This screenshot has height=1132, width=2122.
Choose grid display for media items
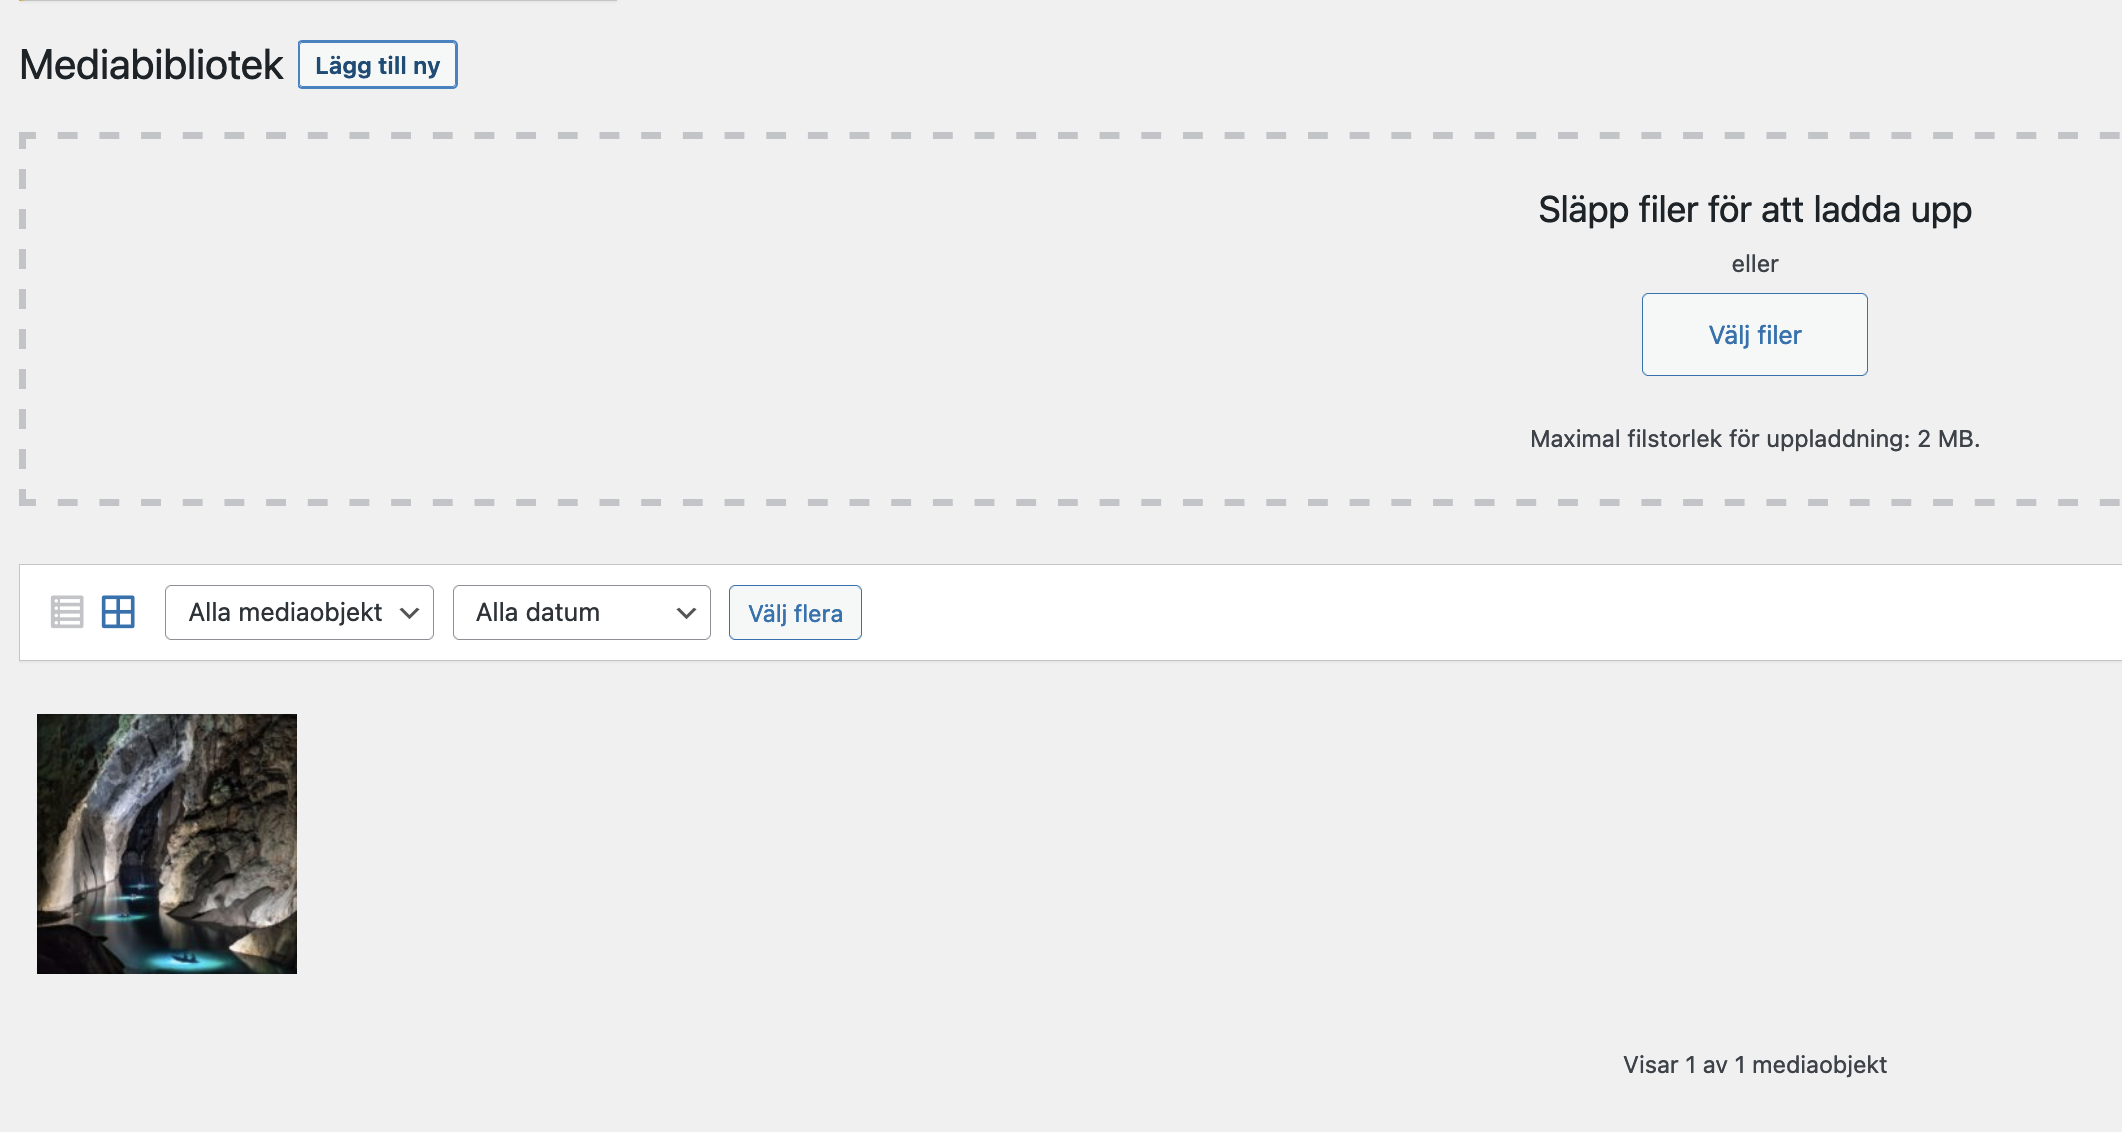pyautogui.click(x=117, y=612)
